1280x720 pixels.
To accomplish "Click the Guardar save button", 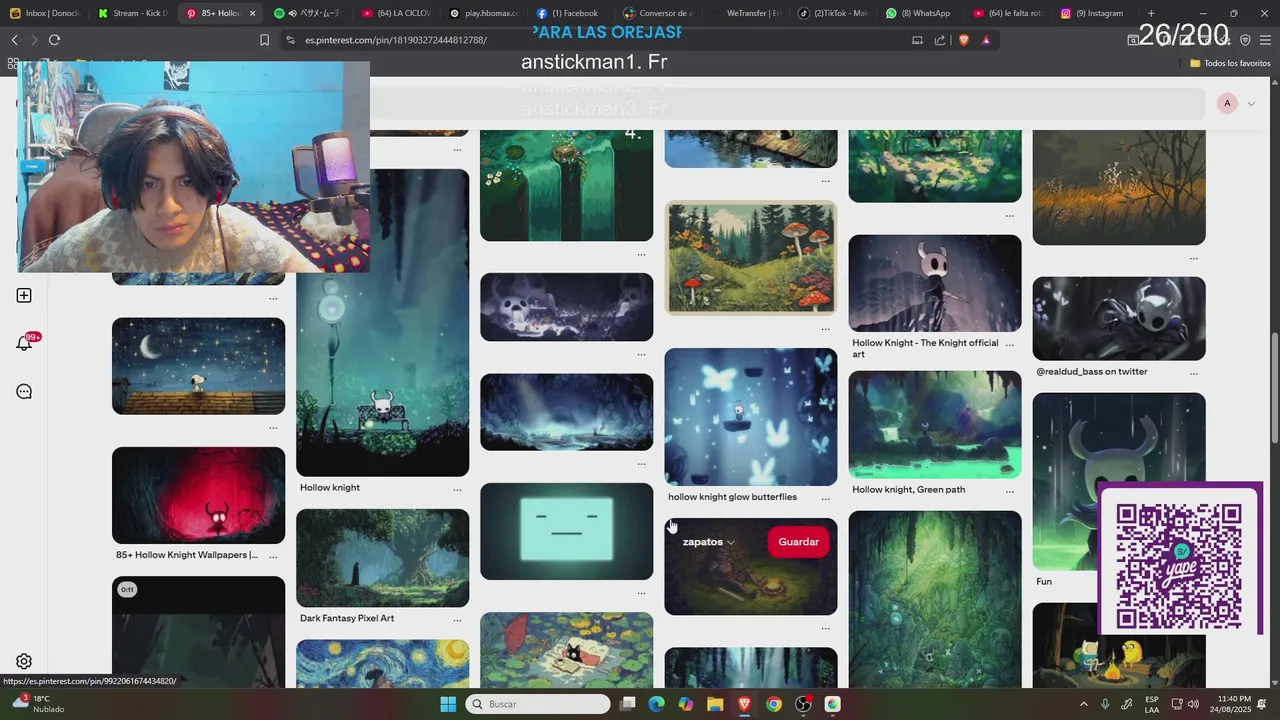I will click(x=798, y=542).
